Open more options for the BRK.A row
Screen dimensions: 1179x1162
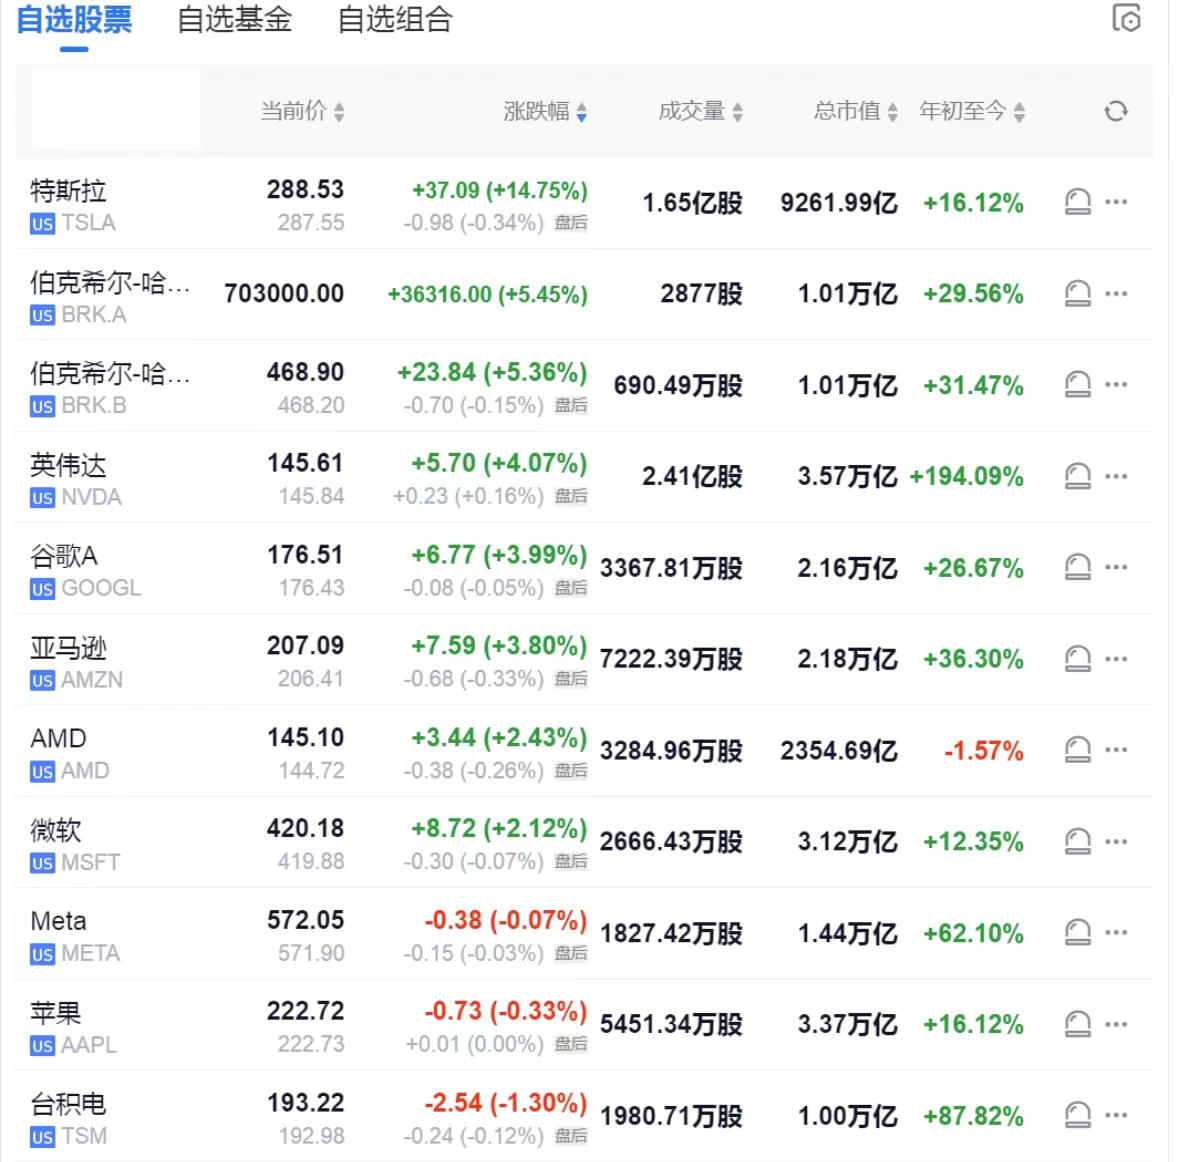coord(1116,293)
